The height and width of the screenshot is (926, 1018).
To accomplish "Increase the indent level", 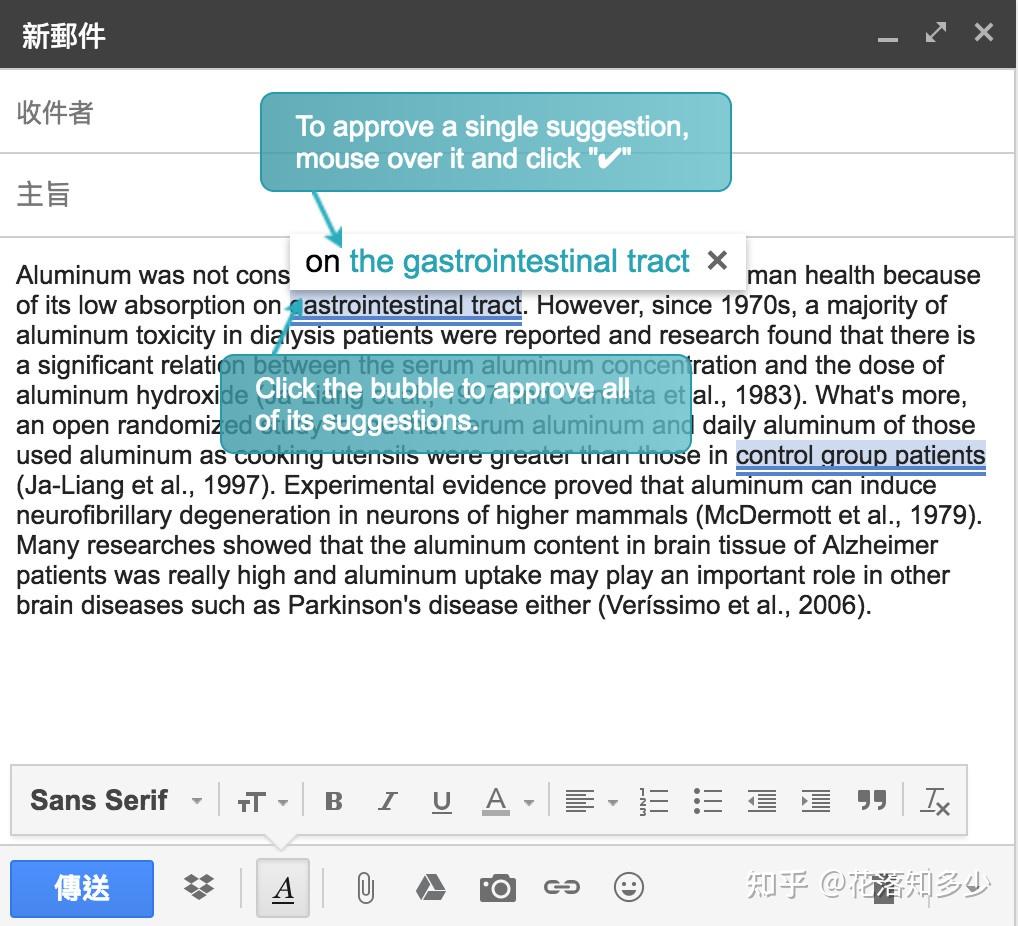I will pyautogui.click(x=815, y=802).
